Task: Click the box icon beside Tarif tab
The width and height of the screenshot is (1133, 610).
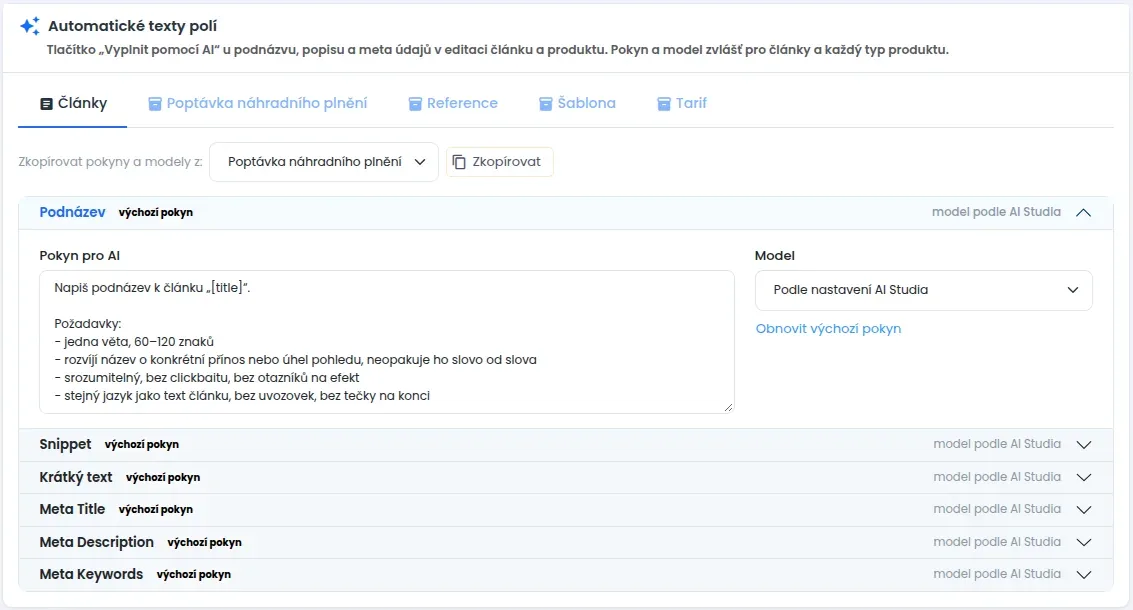Action: [663, 104]
